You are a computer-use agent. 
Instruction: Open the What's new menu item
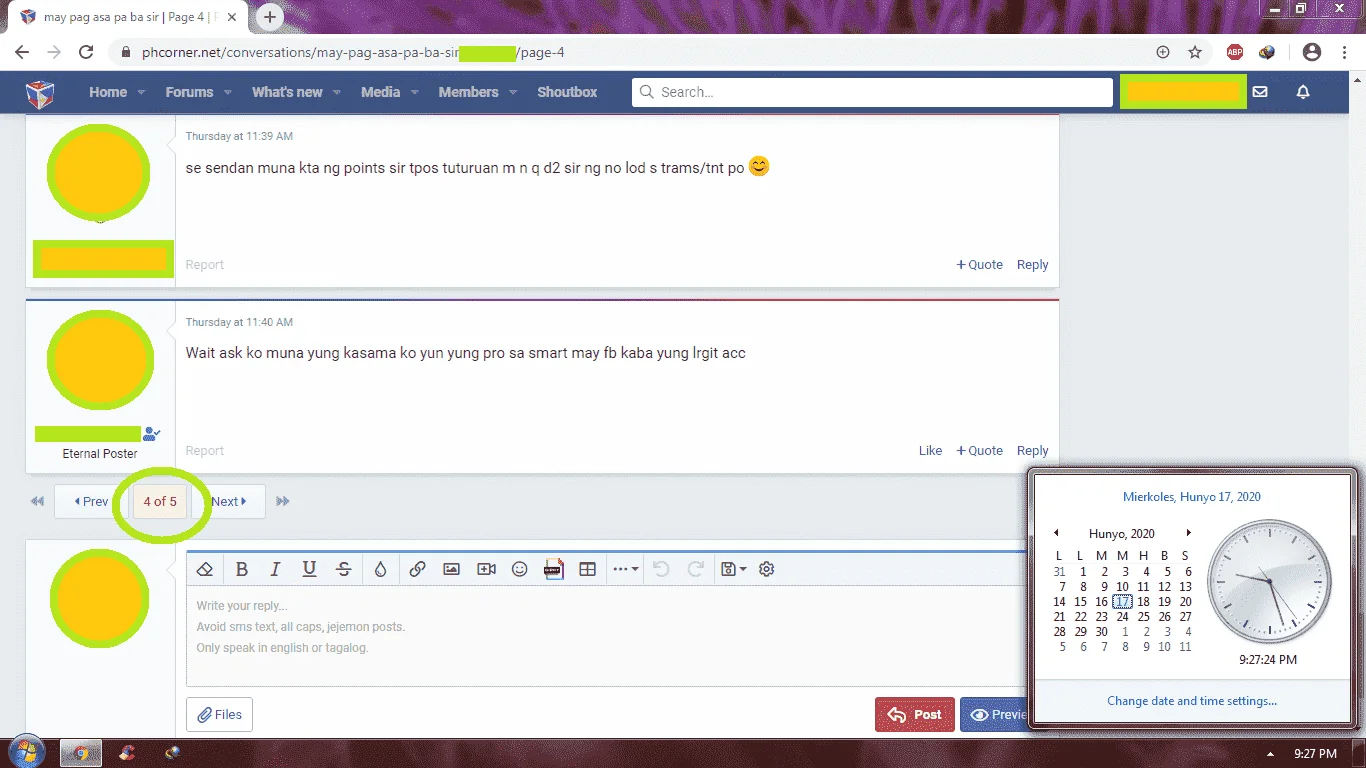coord(287,92)
